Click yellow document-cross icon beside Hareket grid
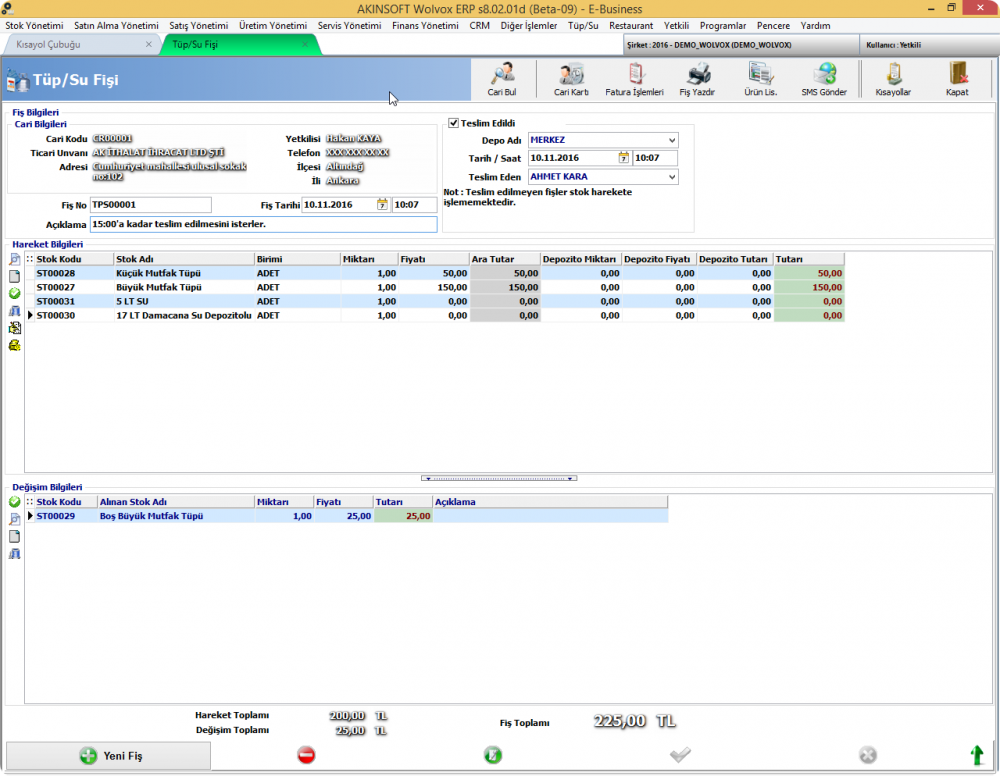1000x776 pixels. pos(15,328)
